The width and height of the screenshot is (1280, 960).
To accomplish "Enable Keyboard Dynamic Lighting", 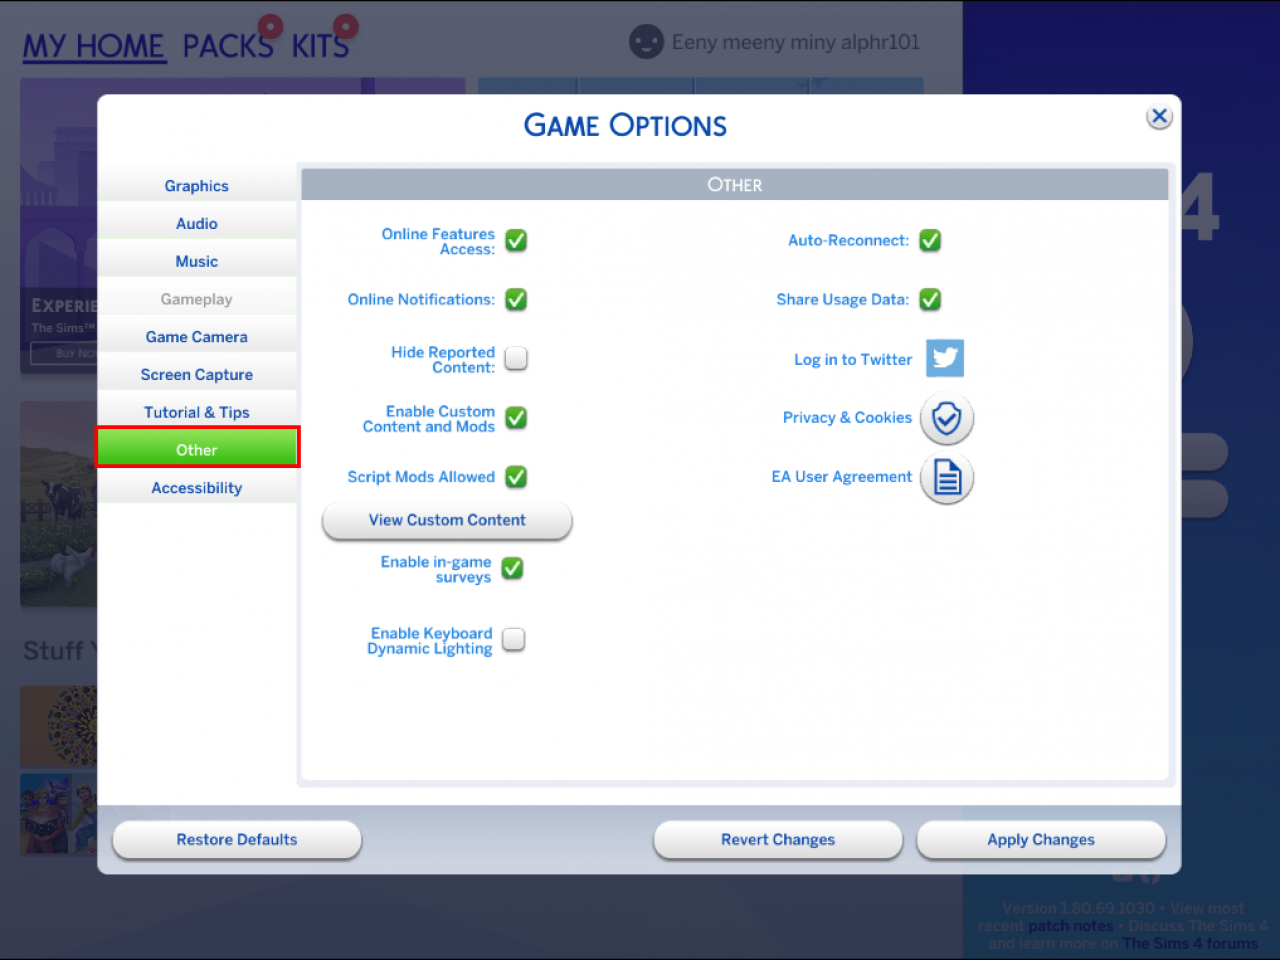I will coord(513,640).
